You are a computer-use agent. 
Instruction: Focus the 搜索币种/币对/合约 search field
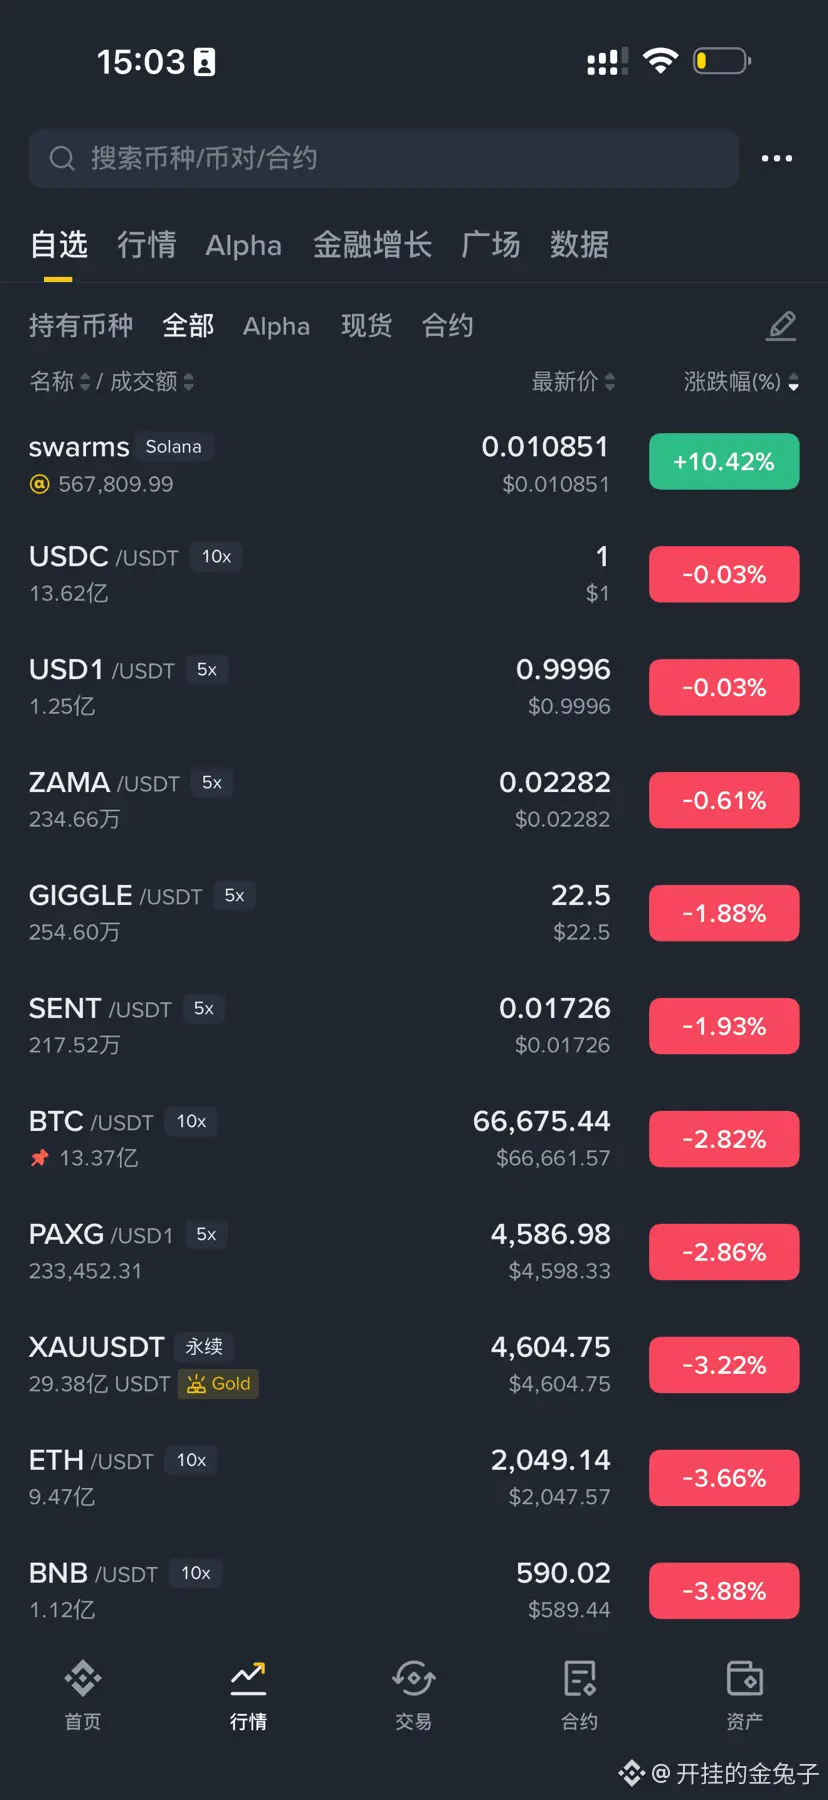(400, 158)
